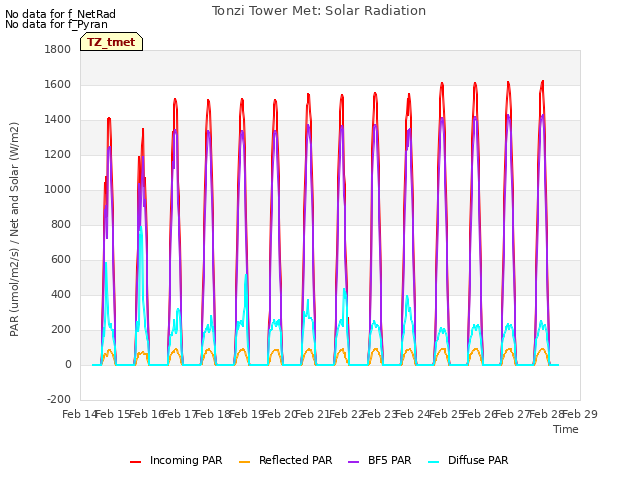Click the red Incoming PAR legend swatch
Viewport: 640px width, 480px height.
click(135, 462)
